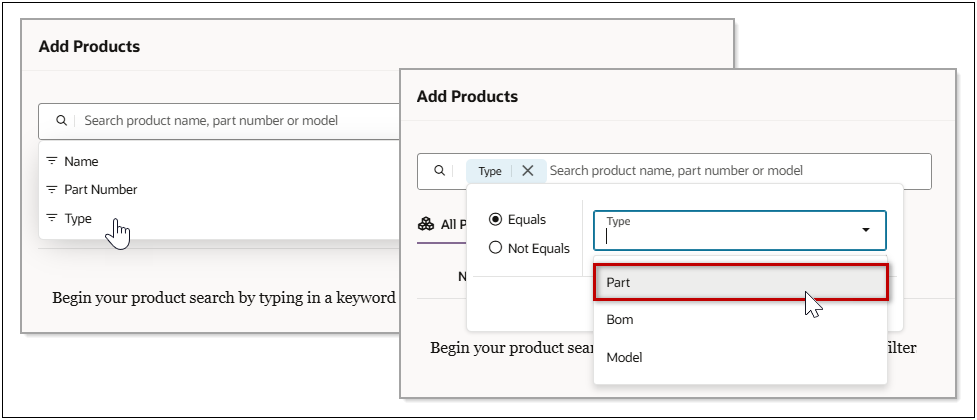Click the filter icon beside Name
Viewport: 977px width, 420px height.
click(x=52, y=161)
